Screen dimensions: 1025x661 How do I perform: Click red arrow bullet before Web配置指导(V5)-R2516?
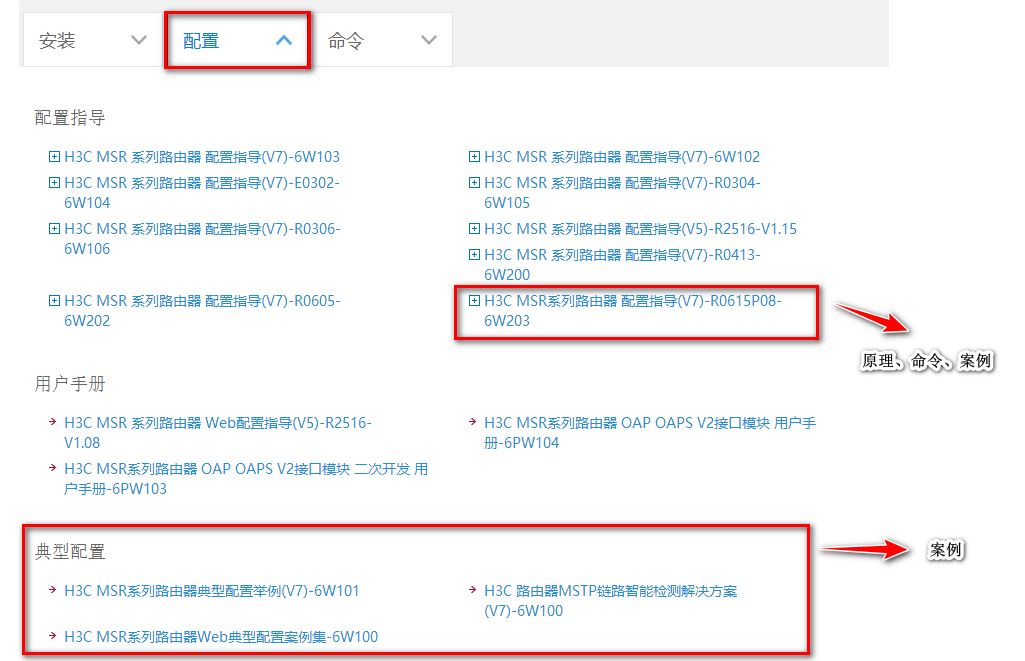52,422
